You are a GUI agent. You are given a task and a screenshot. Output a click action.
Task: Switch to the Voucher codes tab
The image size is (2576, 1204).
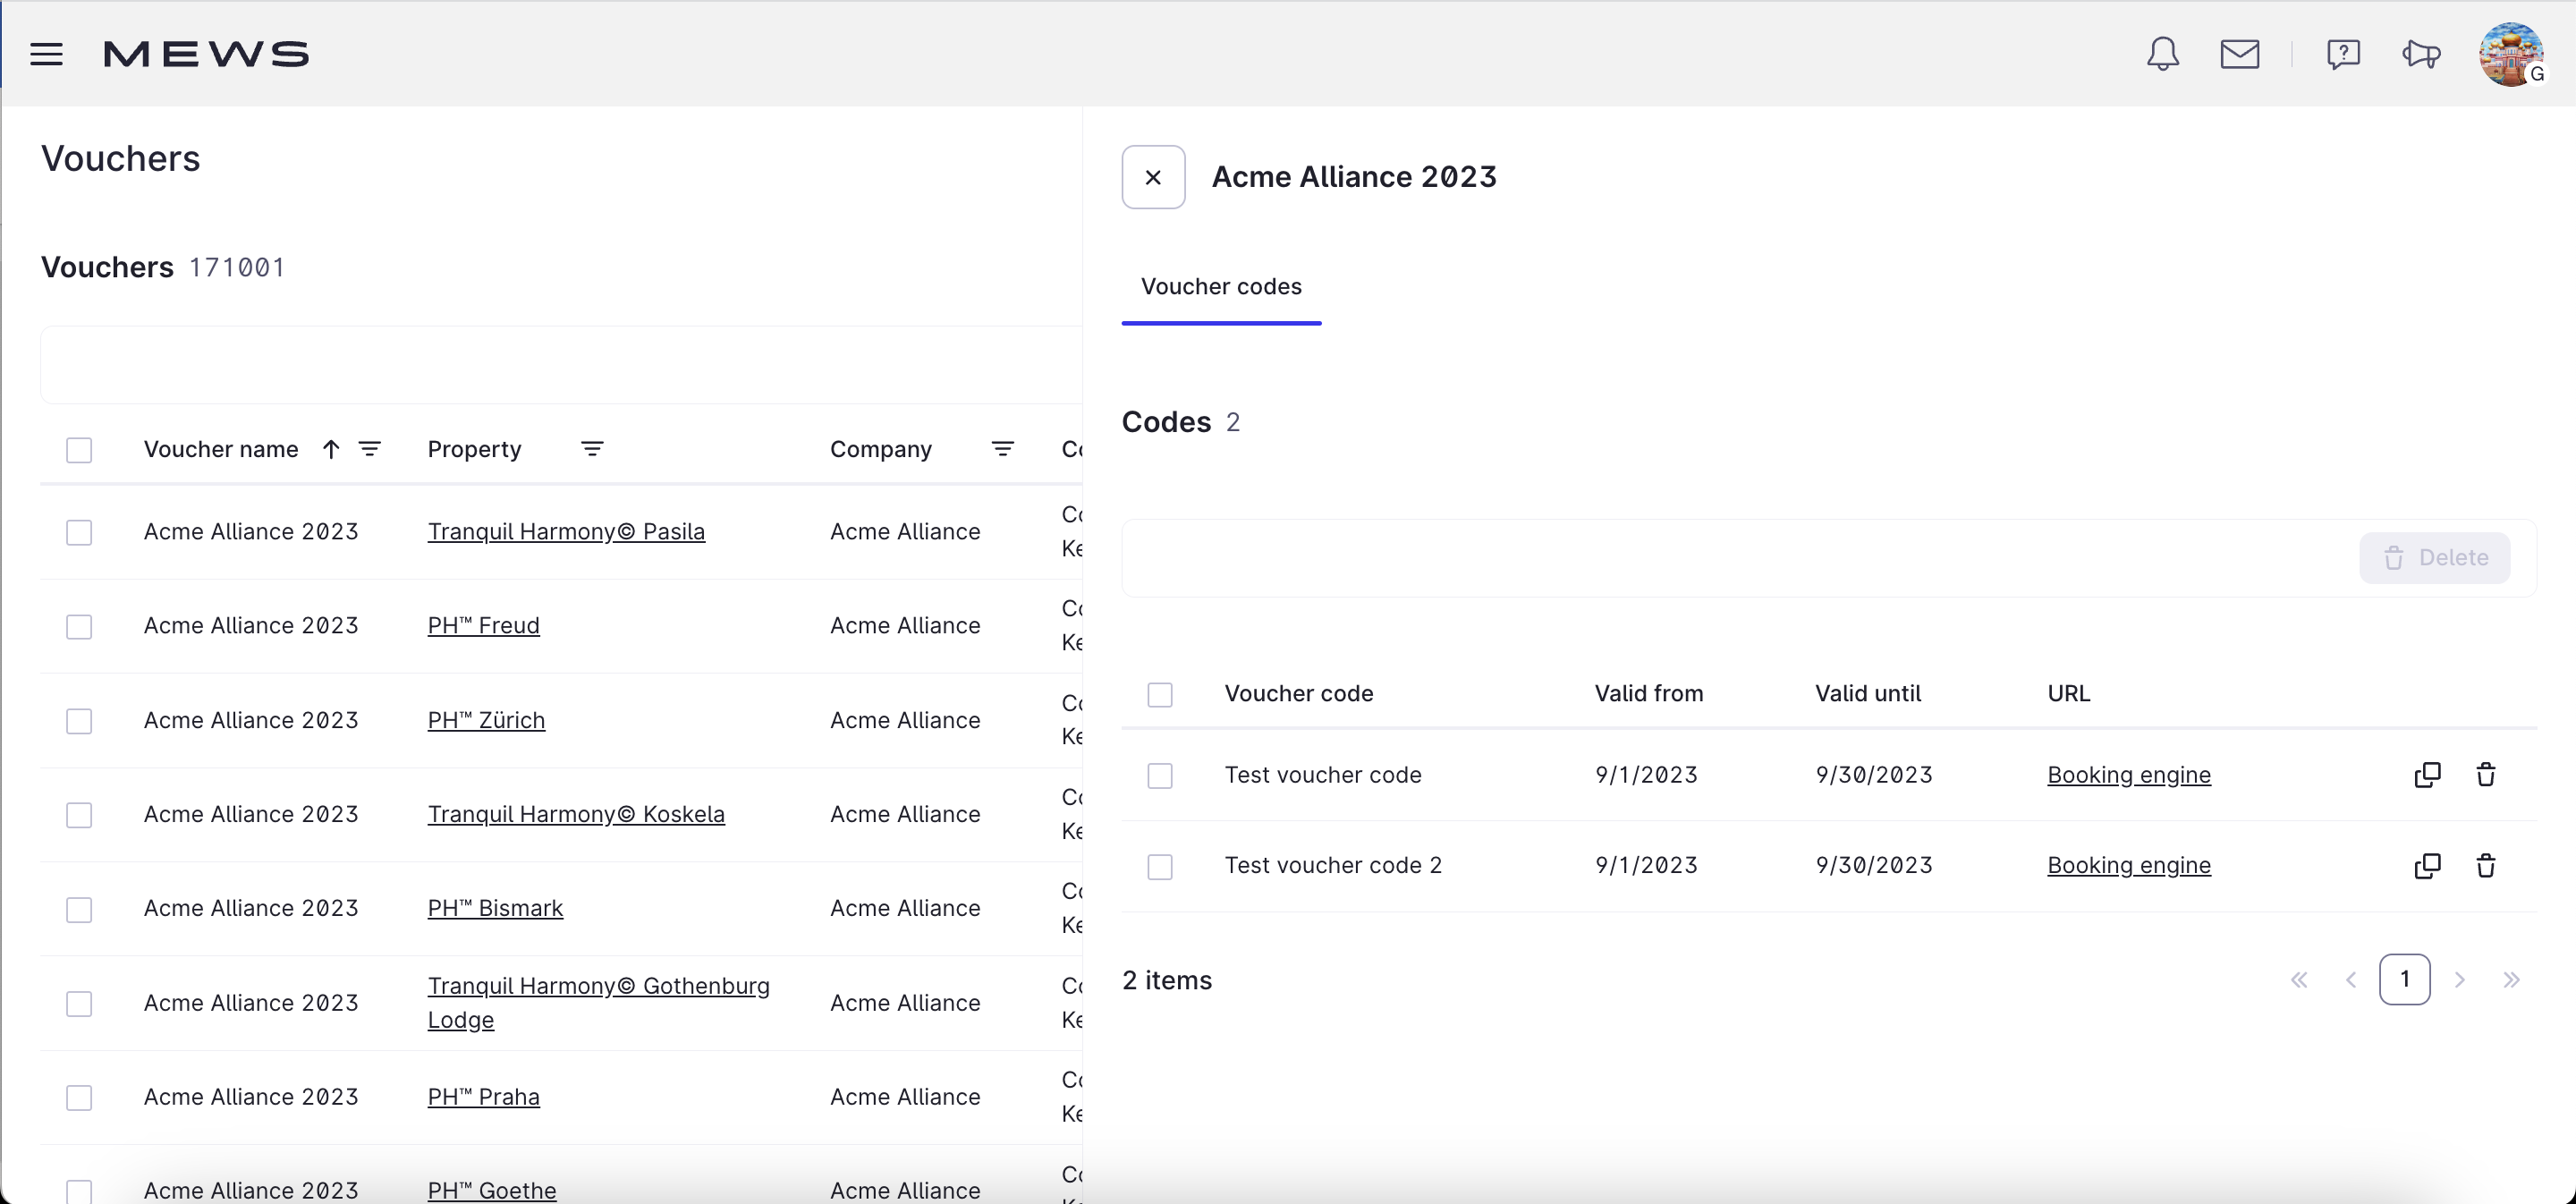pos(1221,287)
